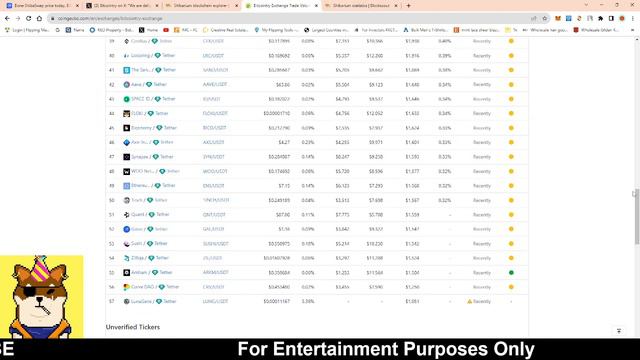Bookmark this page with the star icon
Viewport: 640px width, 360px height.
[x=544, y=18]
